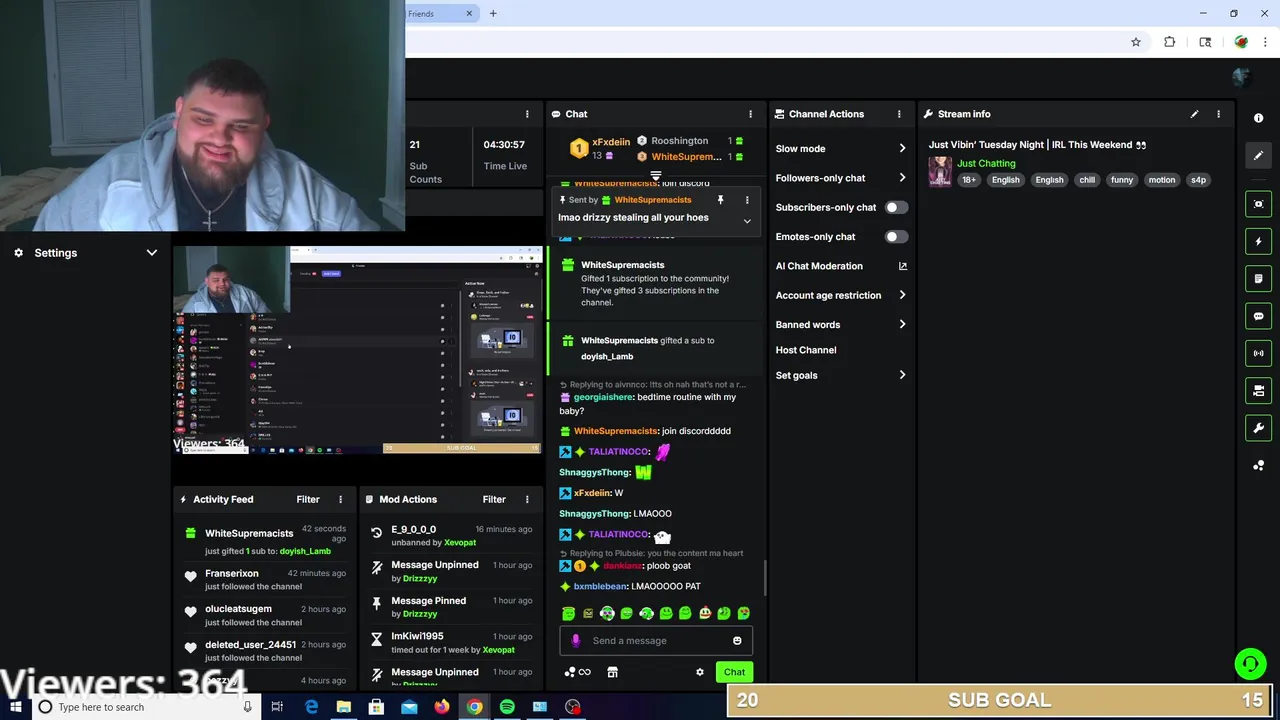Toggle Subscribers-only chat switch
The width and height of the screenshot is (1280, 720).
coord(896,207)
